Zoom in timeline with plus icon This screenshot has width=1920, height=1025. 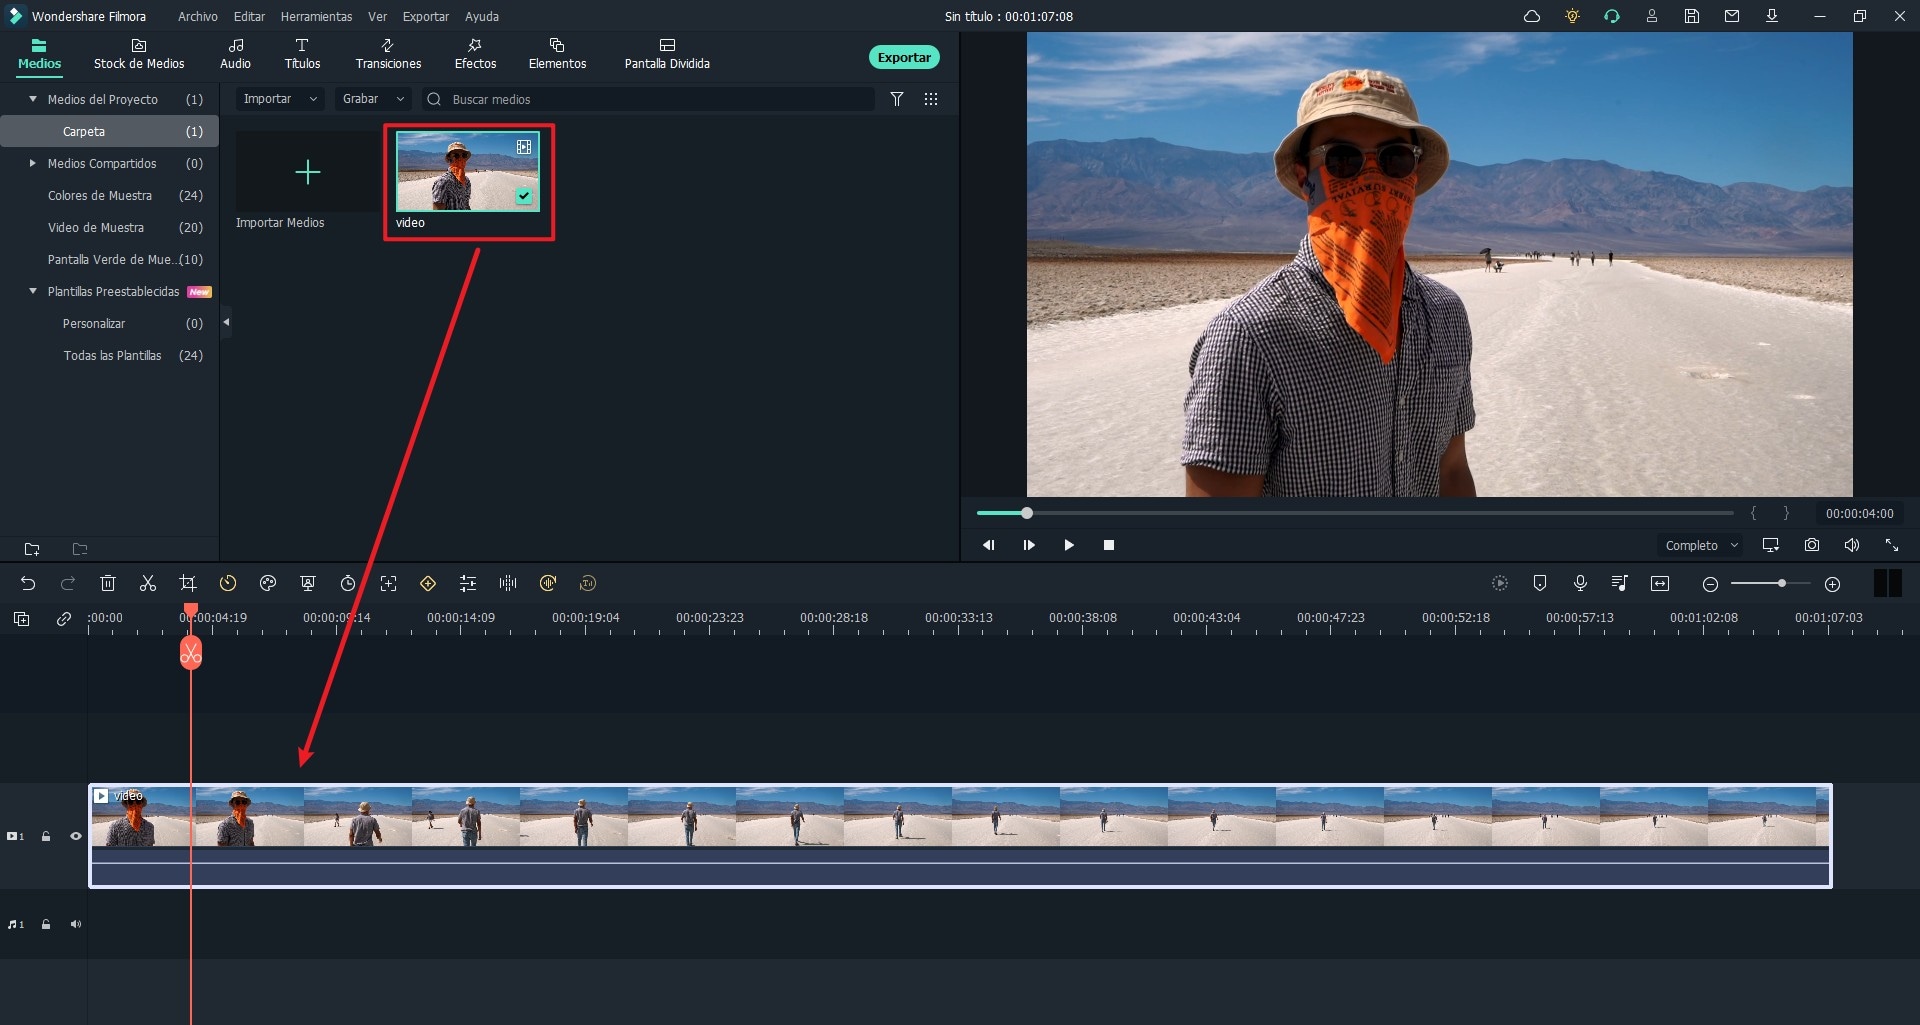(1832, 584)
